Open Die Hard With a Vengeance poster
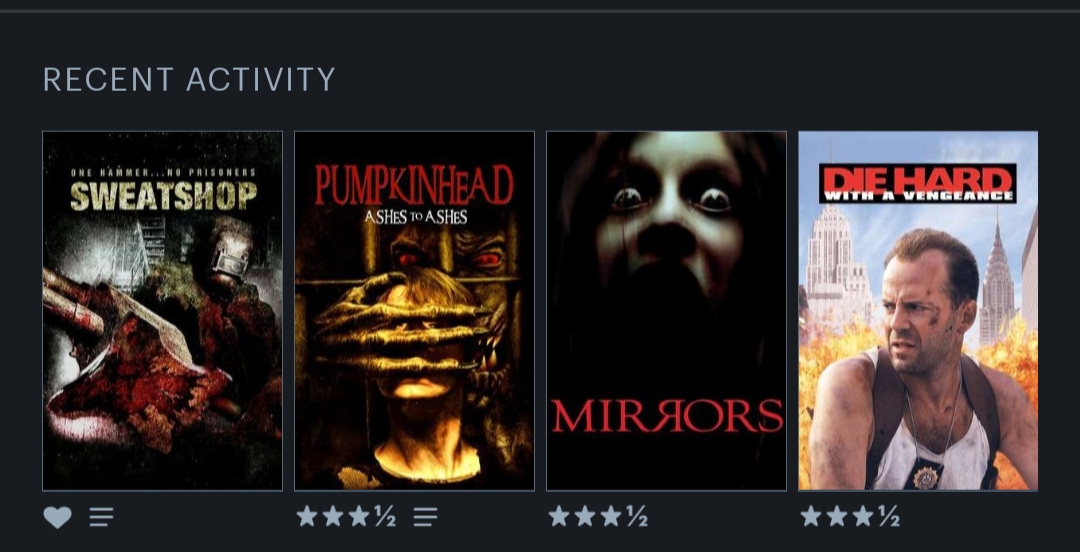This screenshot has width=1080, height=552. [x=918, y=311]
